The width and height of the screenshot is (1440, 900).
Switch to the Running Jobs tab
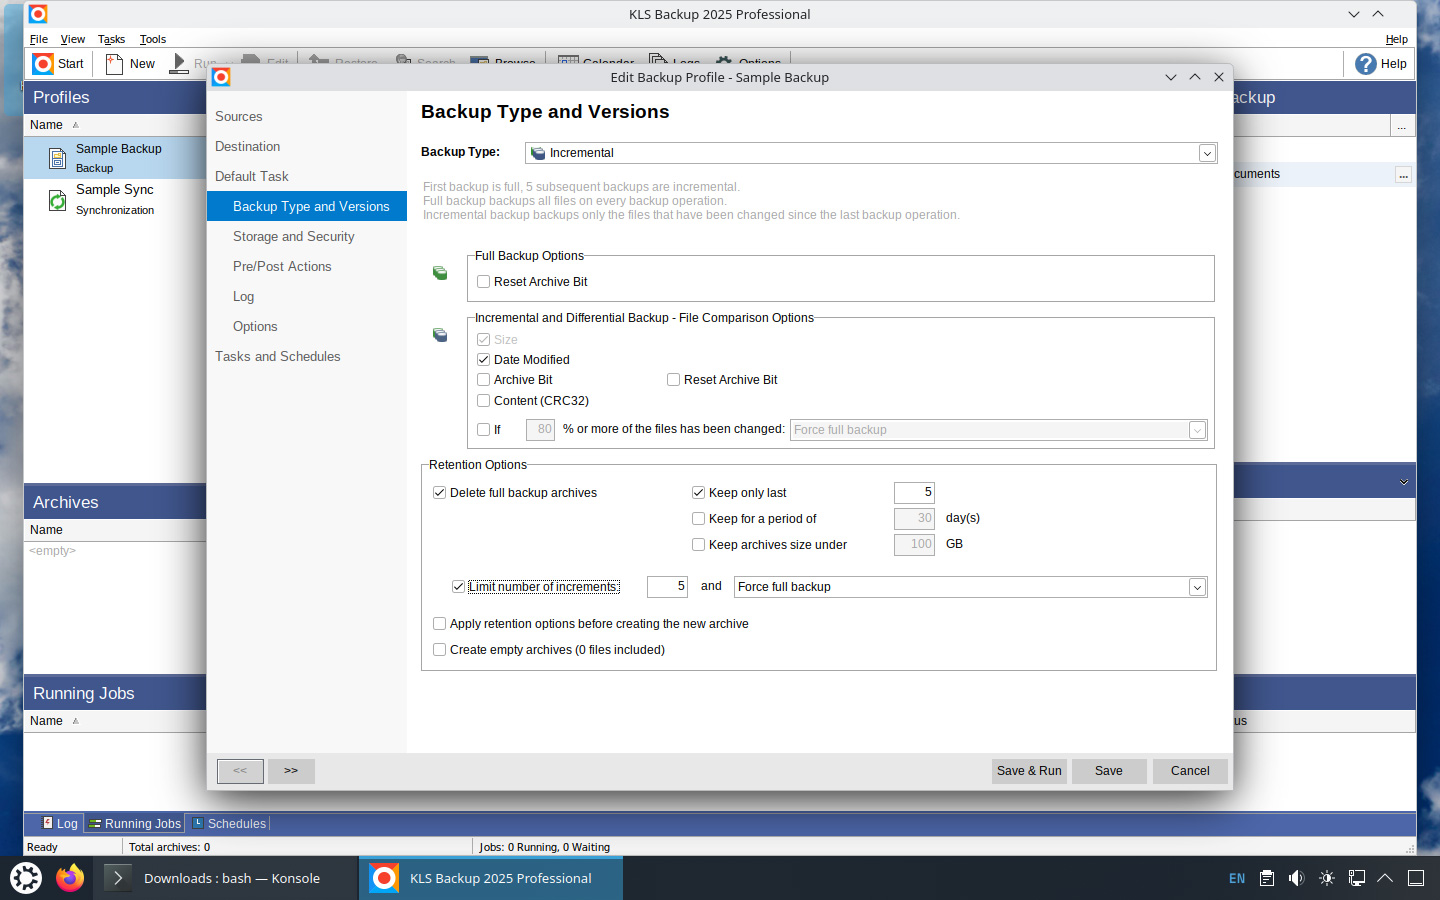135,824
